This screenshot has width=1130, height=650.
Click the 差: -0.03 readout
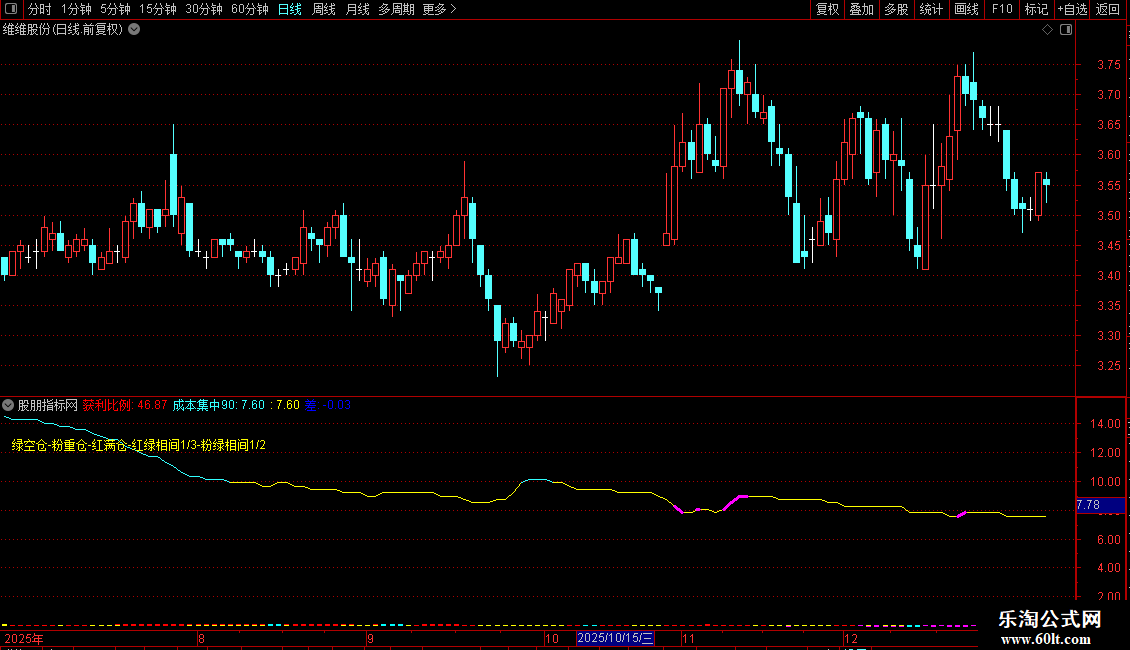328,405
